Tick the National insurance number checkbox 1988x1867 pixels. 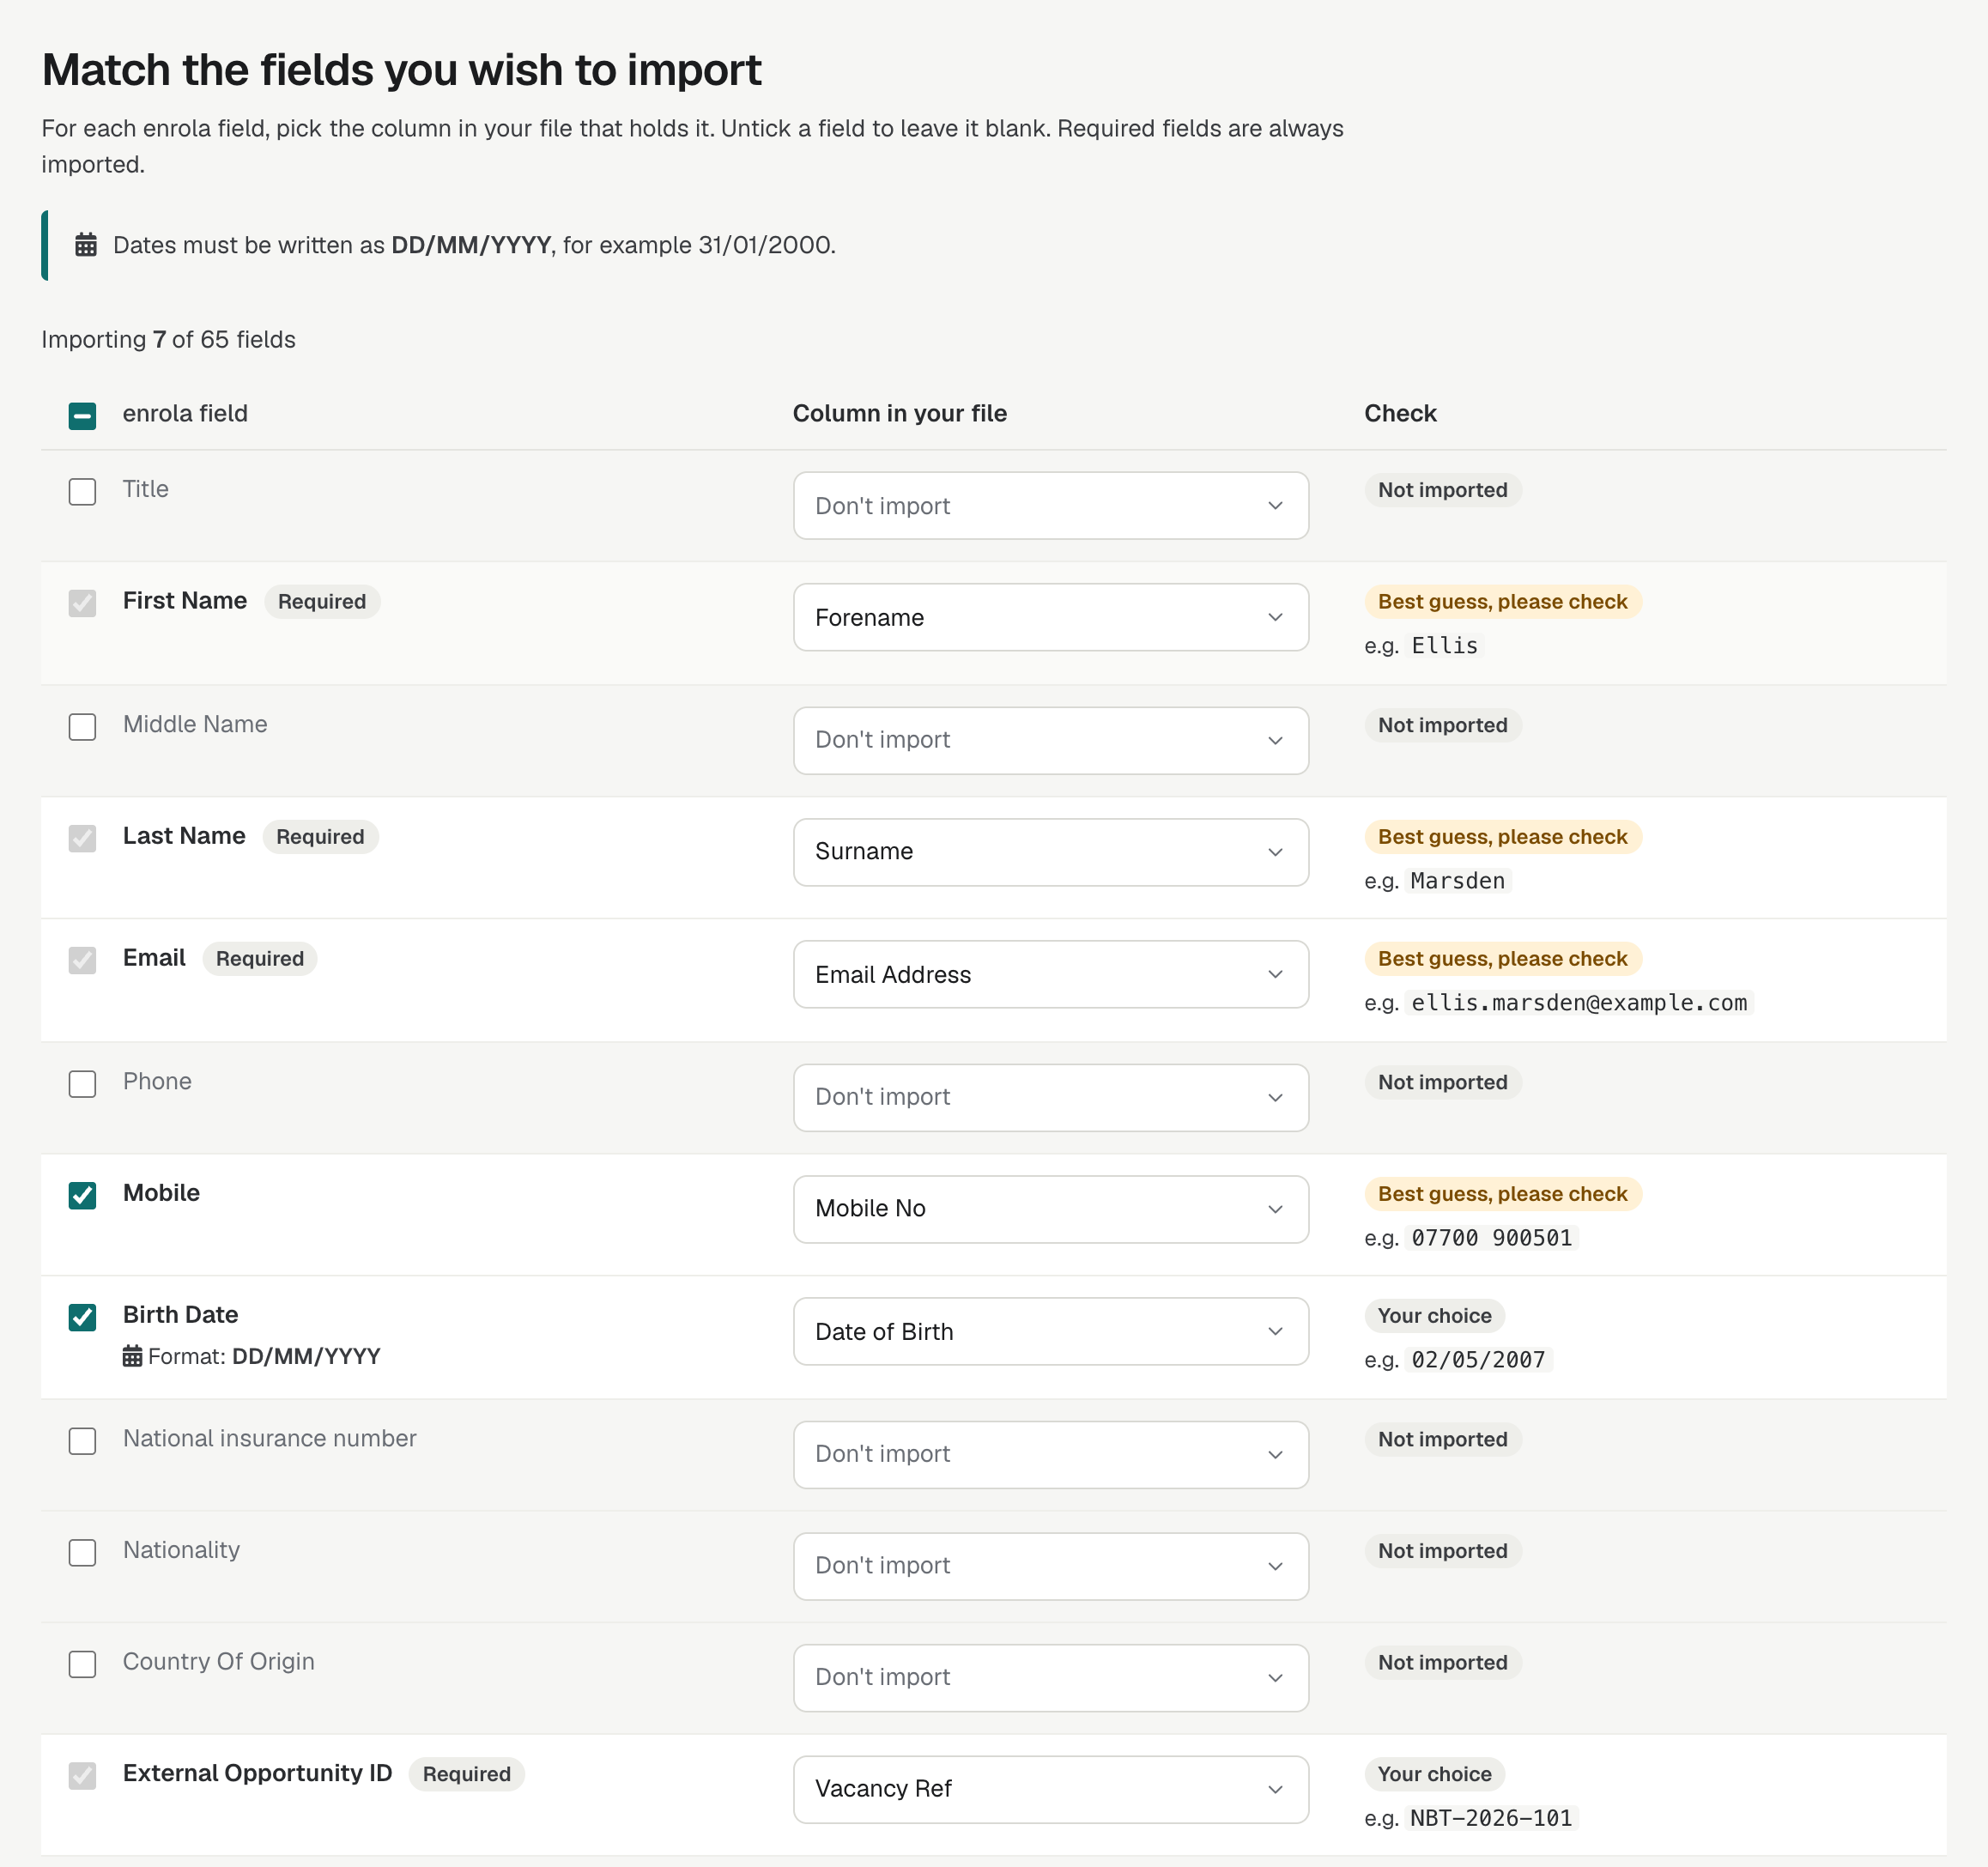pos(83,1441)
